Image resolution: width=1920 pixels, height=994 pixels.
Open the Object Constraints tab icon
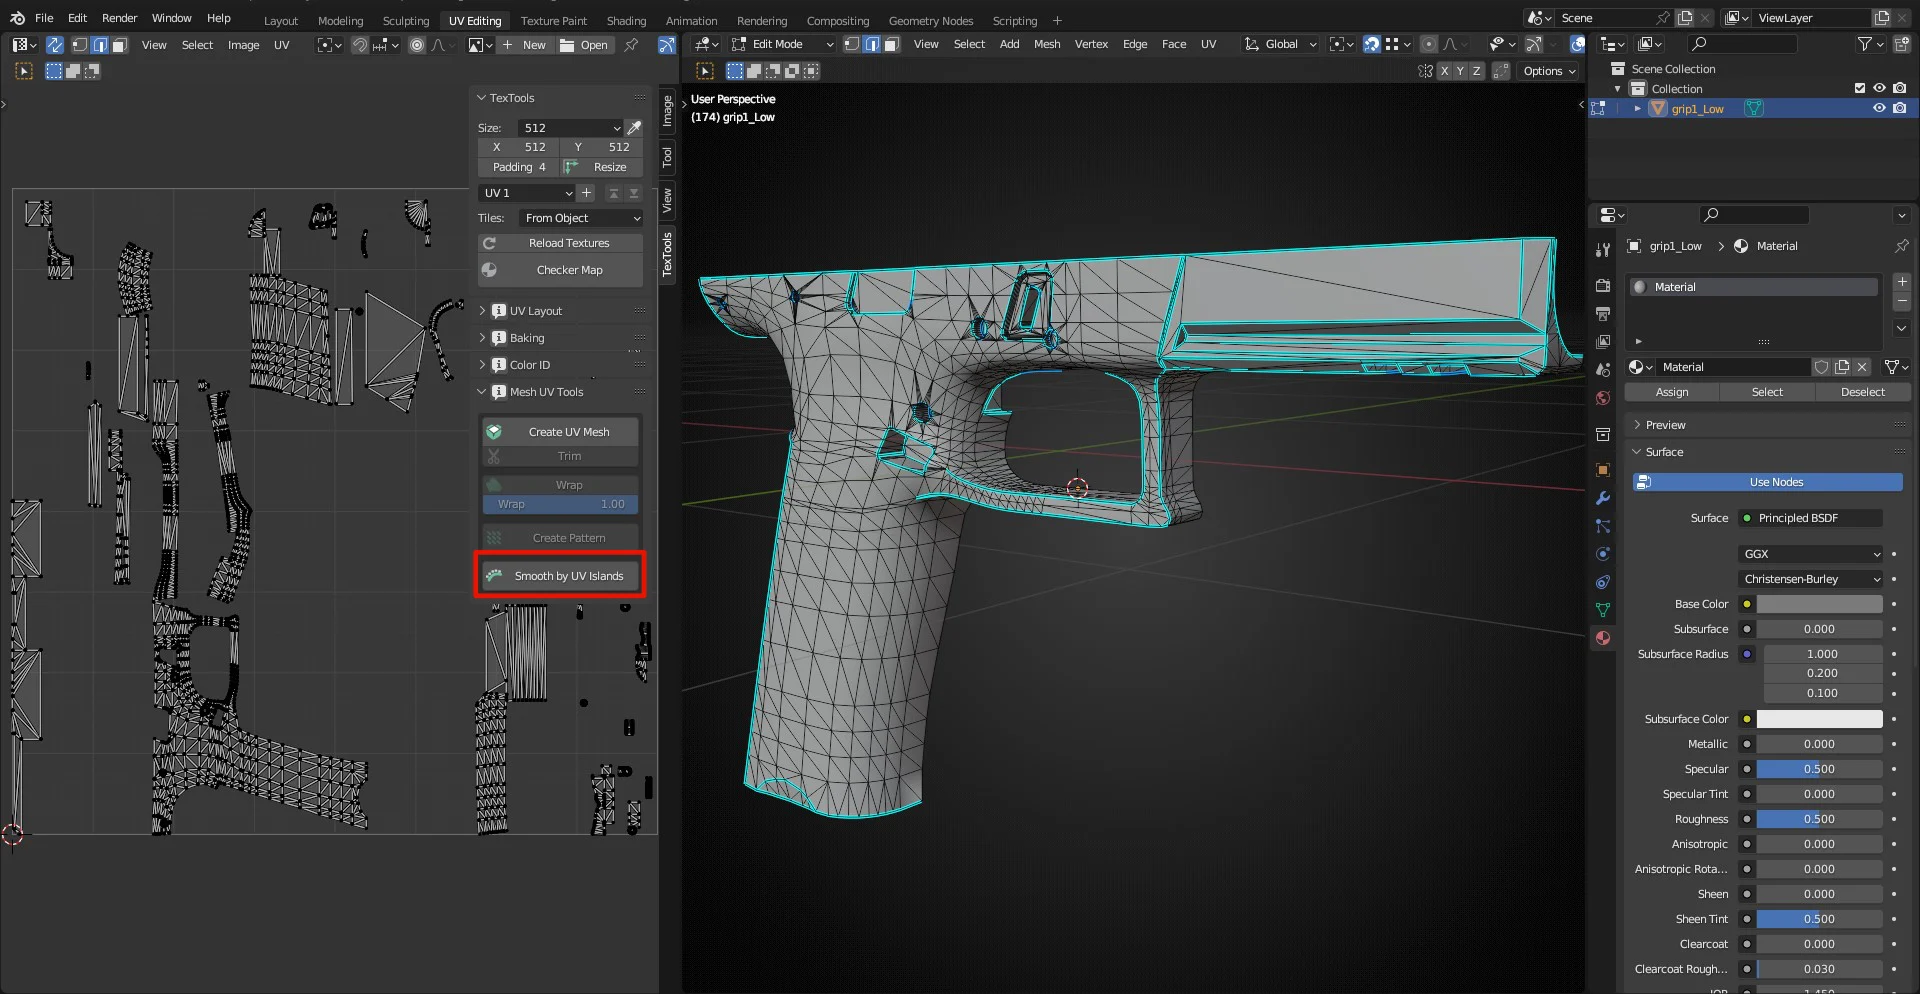(1603, 582)
